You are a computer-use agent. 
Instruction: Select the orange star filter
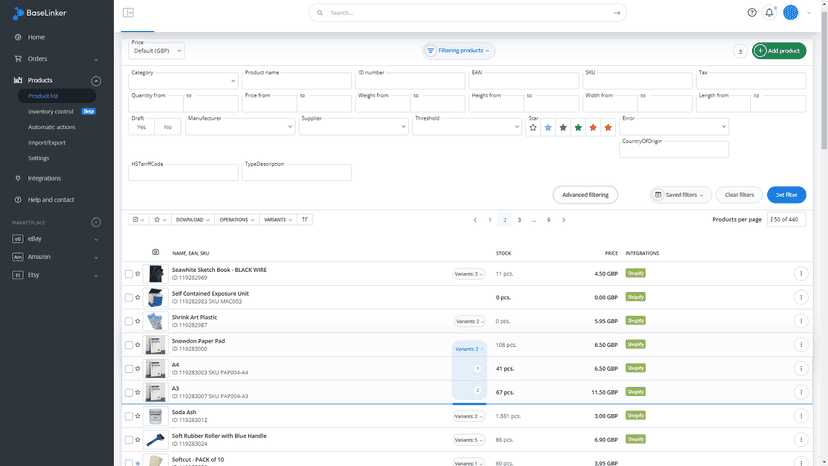tap(593, 127)
